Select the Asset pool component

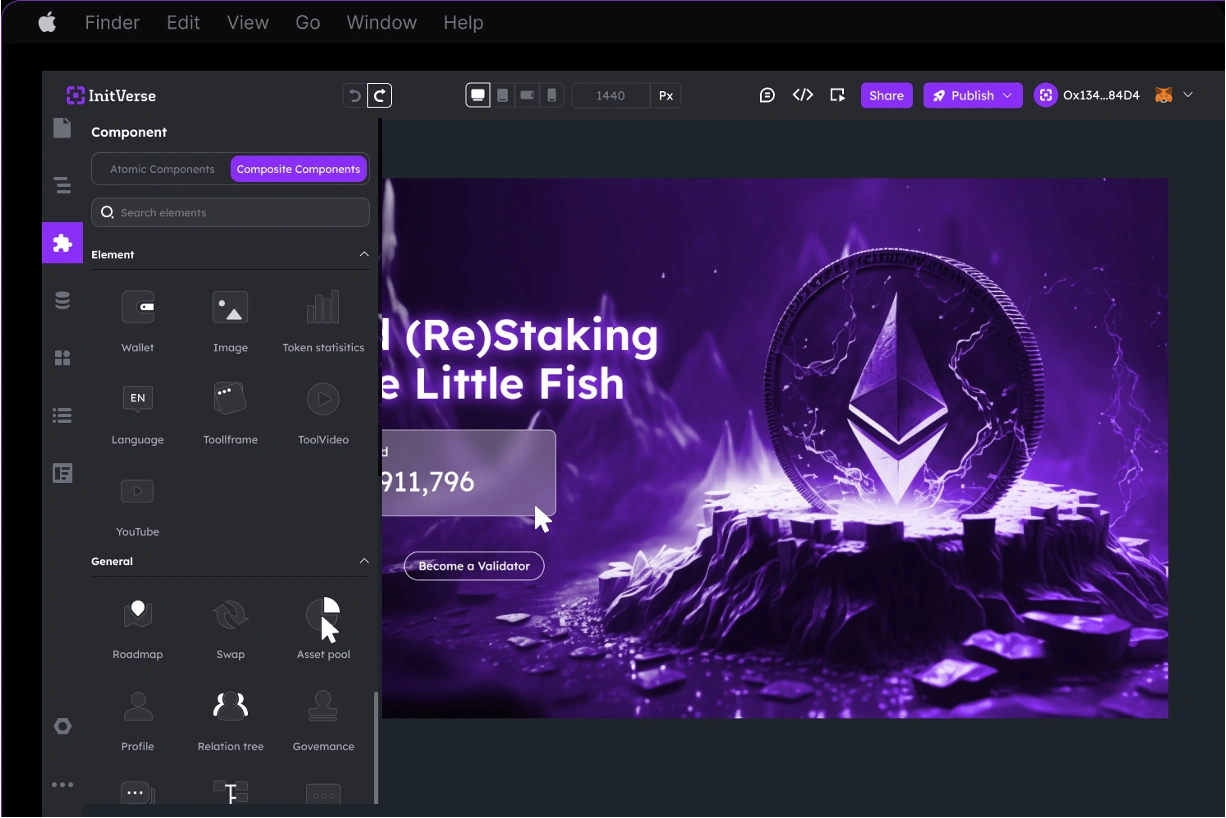coord(323,627)
